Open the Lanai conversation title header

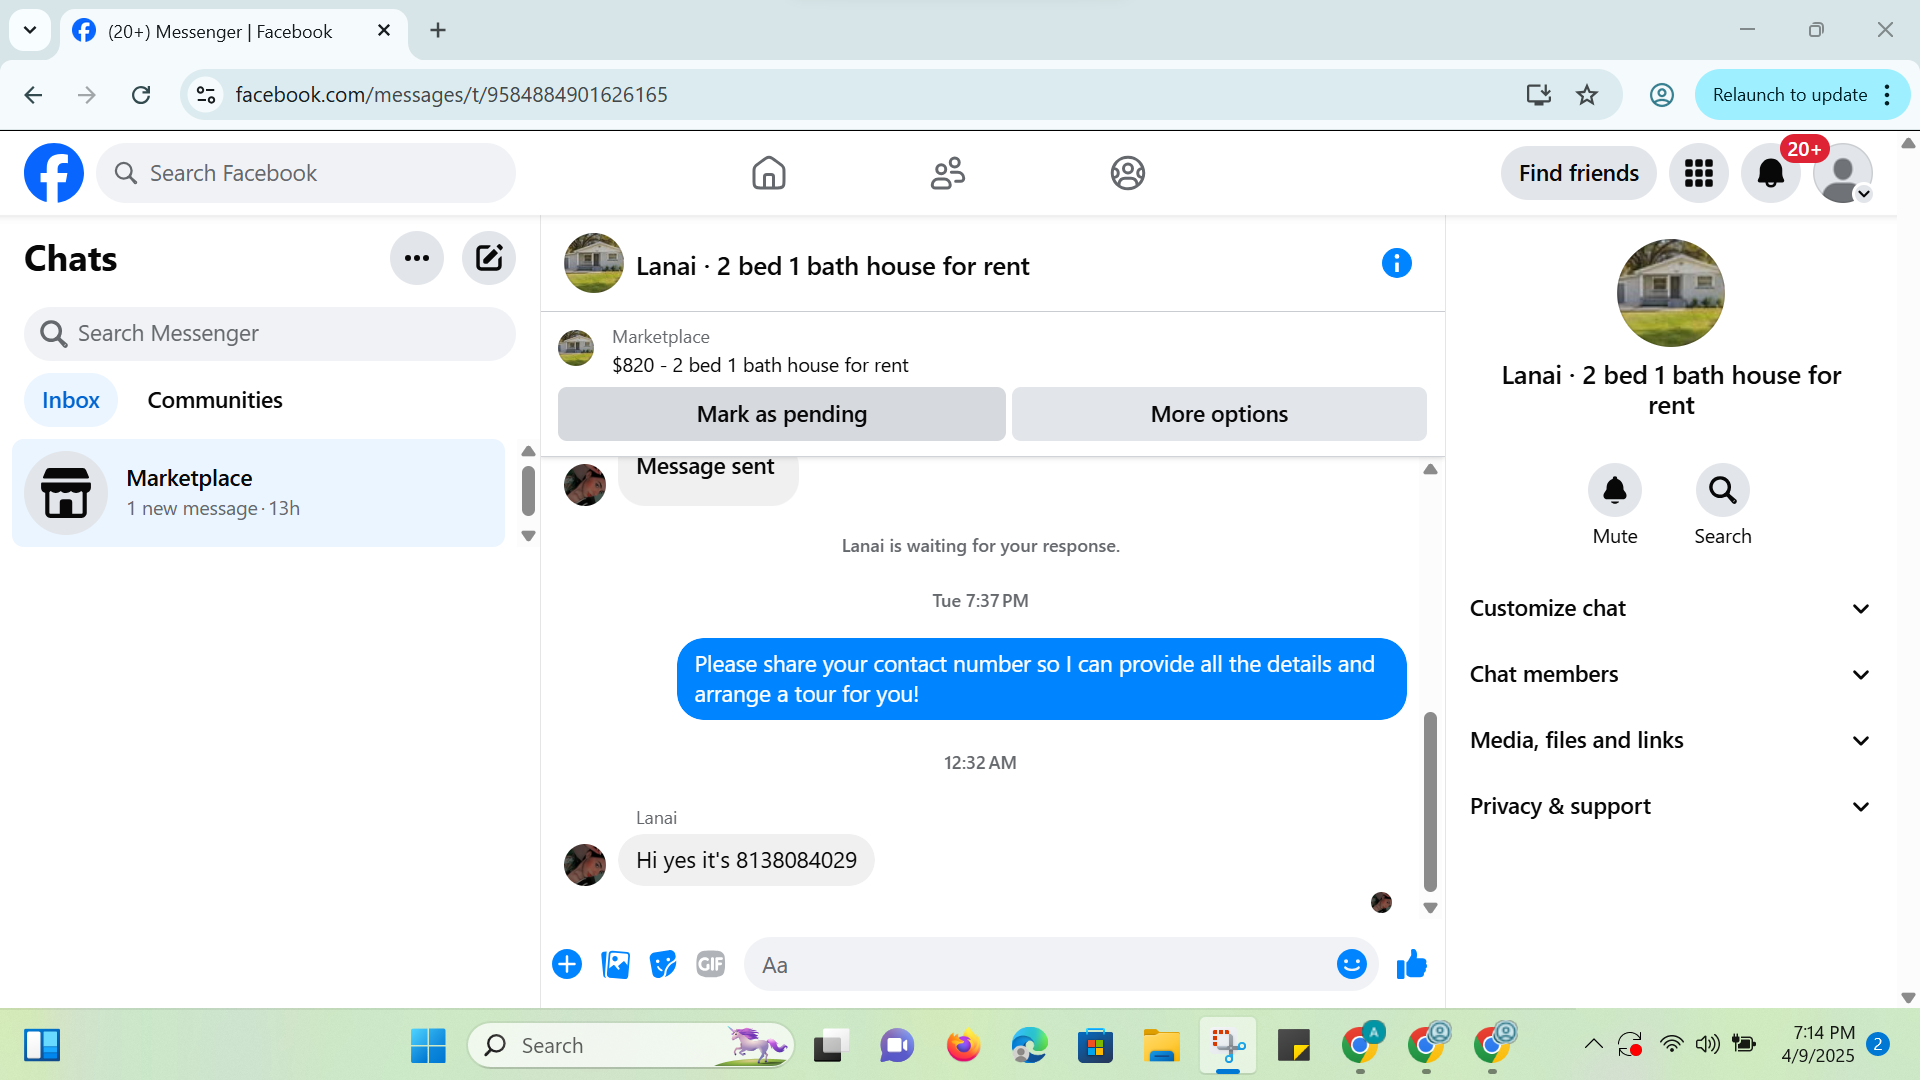(x=832, y=266)
